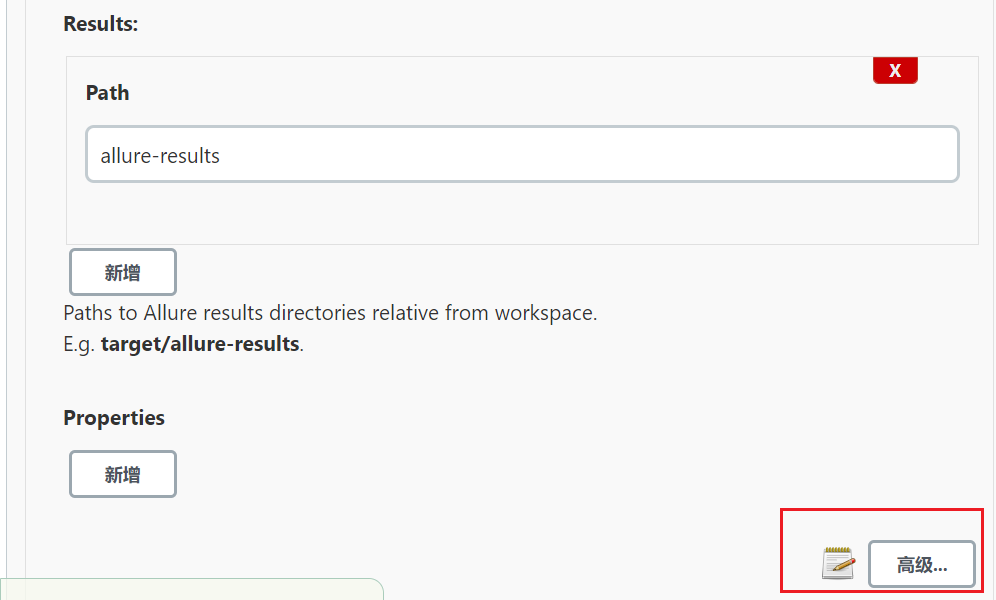
Task: Delete the Path entry with red X
Action: 895,71
